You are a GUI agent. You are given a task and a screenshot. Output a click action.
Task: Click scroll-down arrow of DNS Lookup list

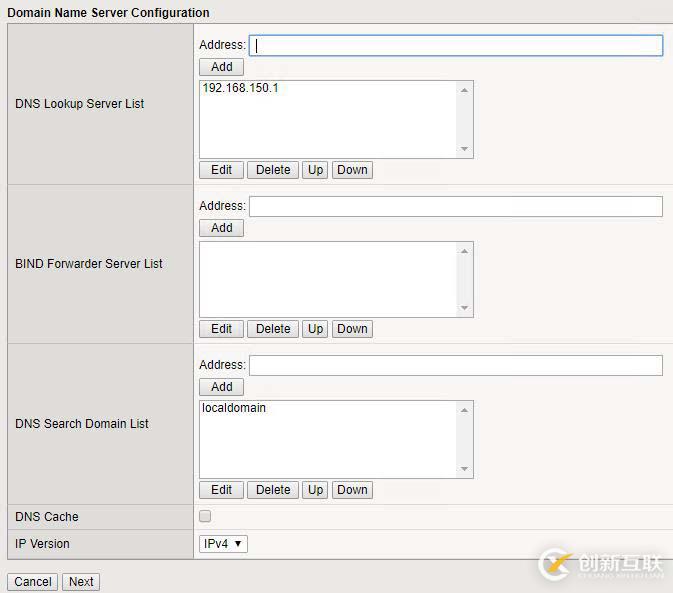(464, 148)
